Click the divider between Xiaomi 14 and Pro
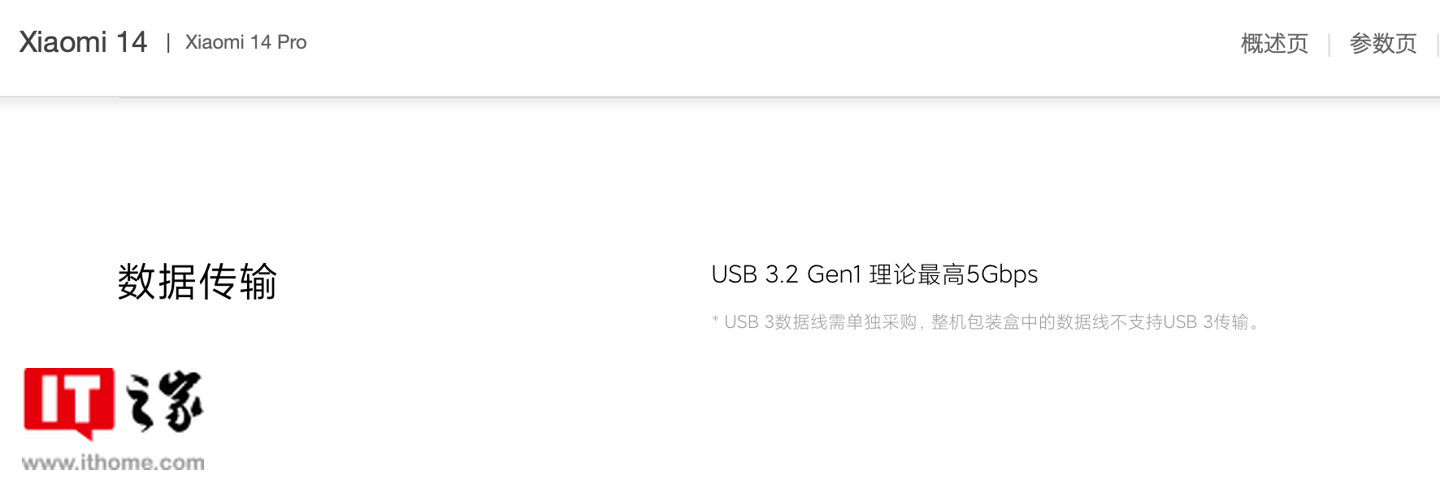This screenshot has width=1440, height=492. point(168,43)
